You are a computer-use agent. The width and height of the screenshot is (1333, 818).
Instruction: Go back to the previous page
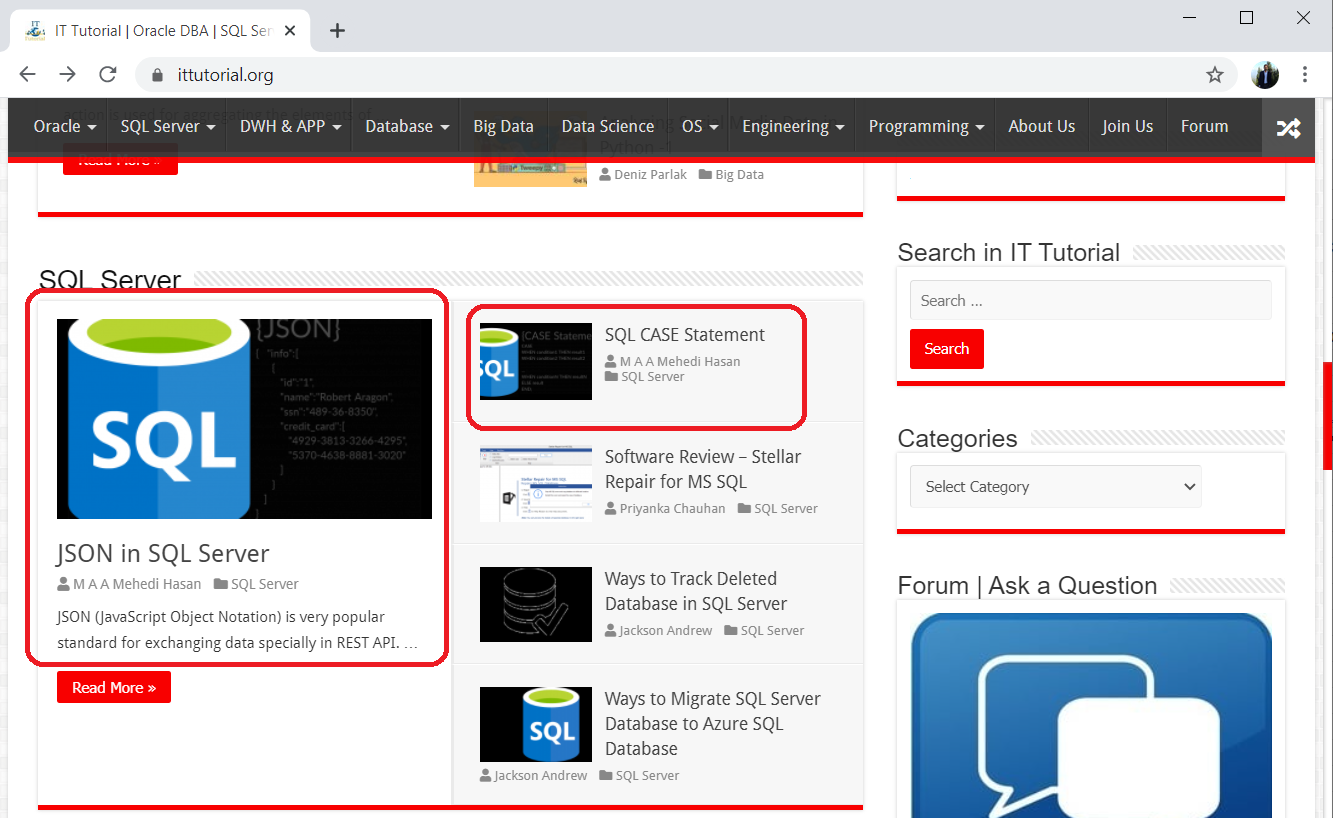pos(27,74)
